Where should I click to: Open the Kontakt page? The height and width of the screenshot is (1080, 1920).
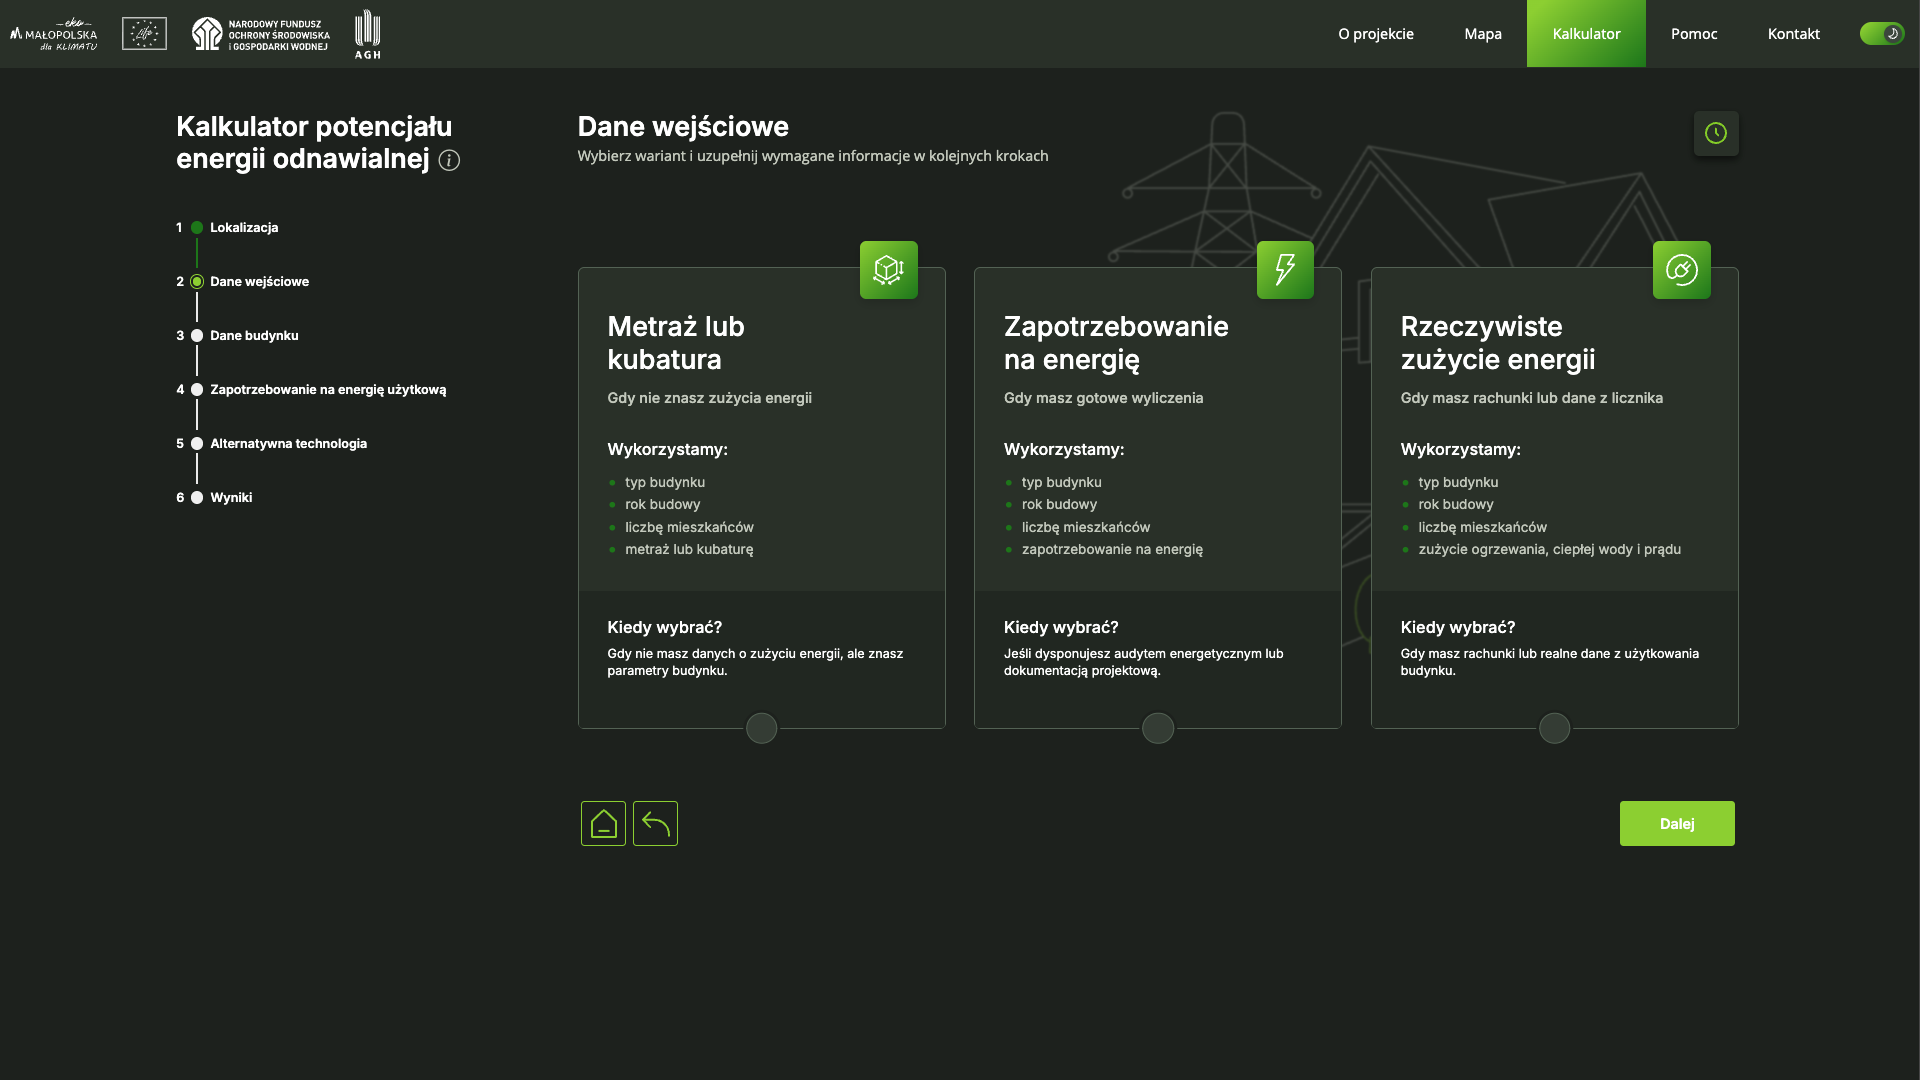tap(1793, 34)
